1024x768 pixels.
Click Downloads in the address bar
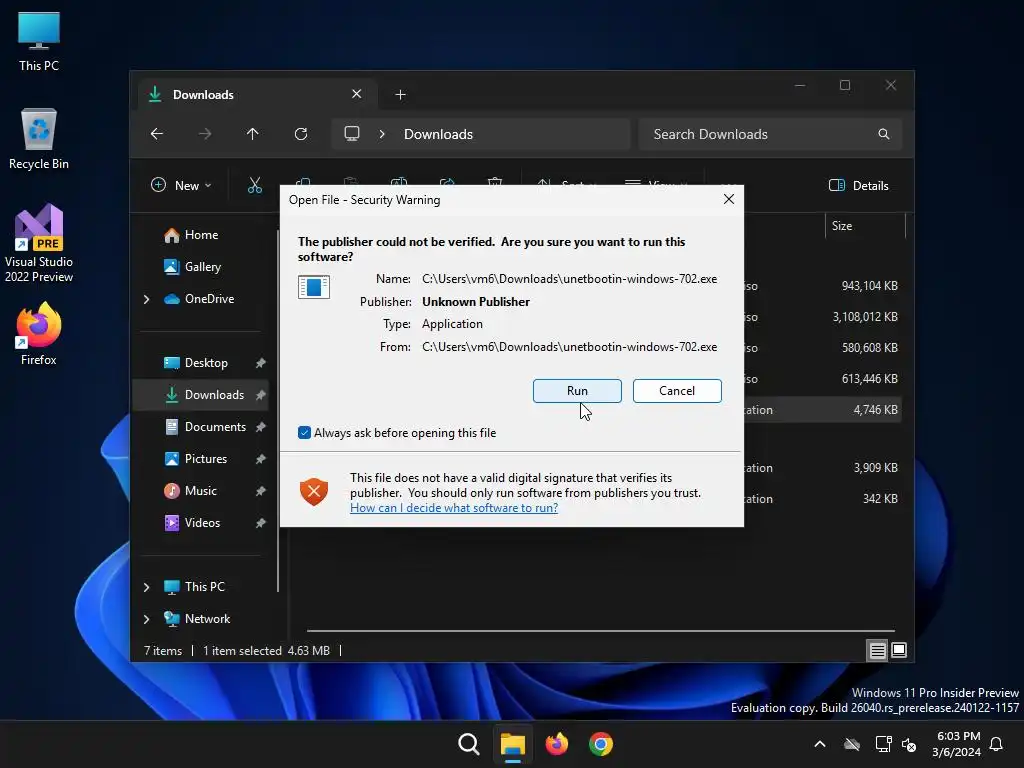click(x=438, y=134)
